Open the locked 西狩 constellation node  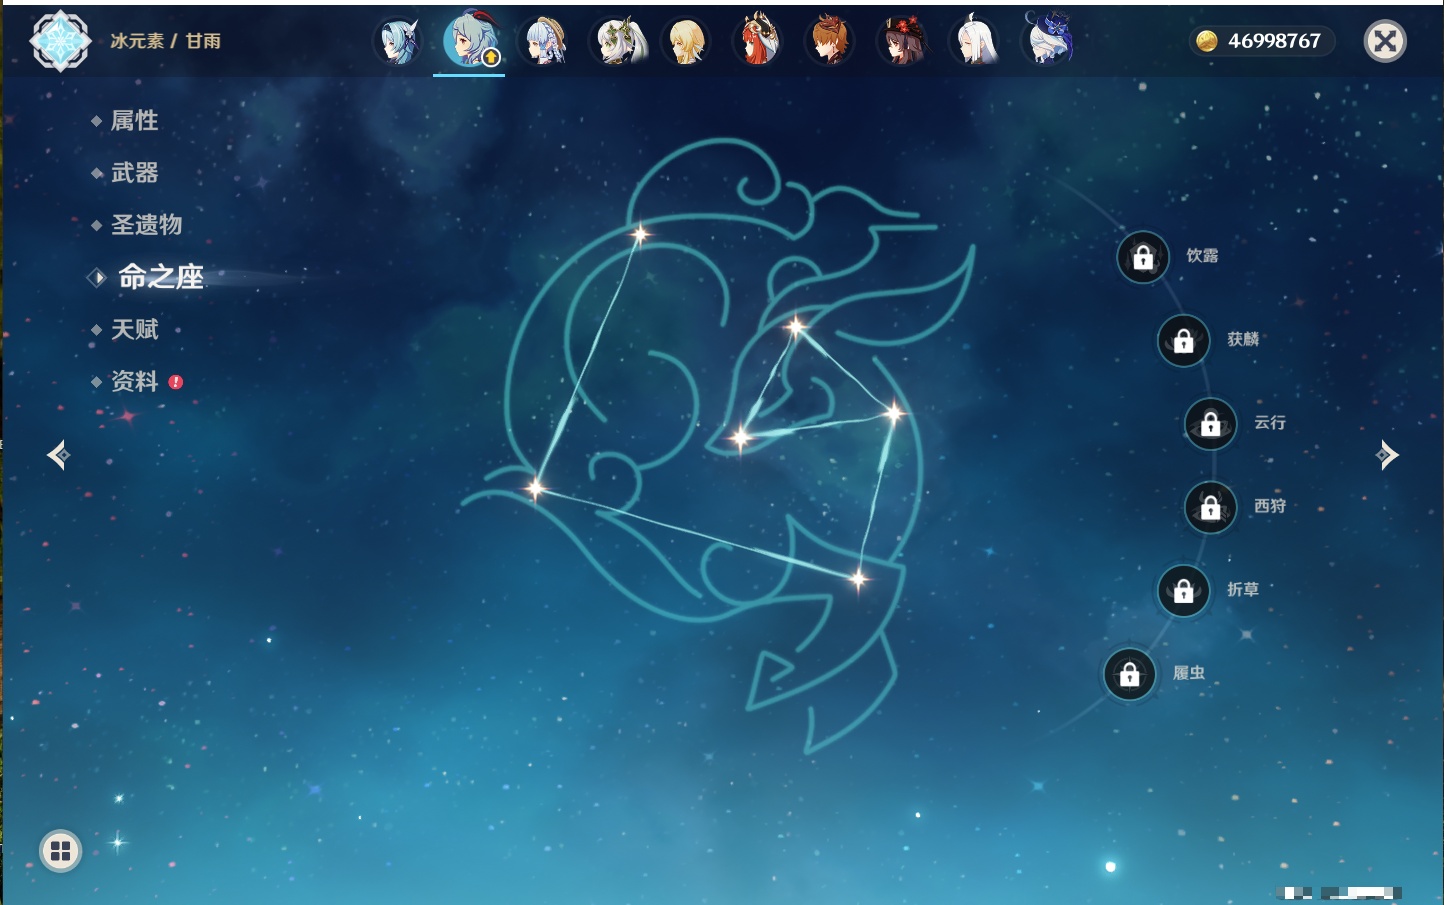point(1211,507)
